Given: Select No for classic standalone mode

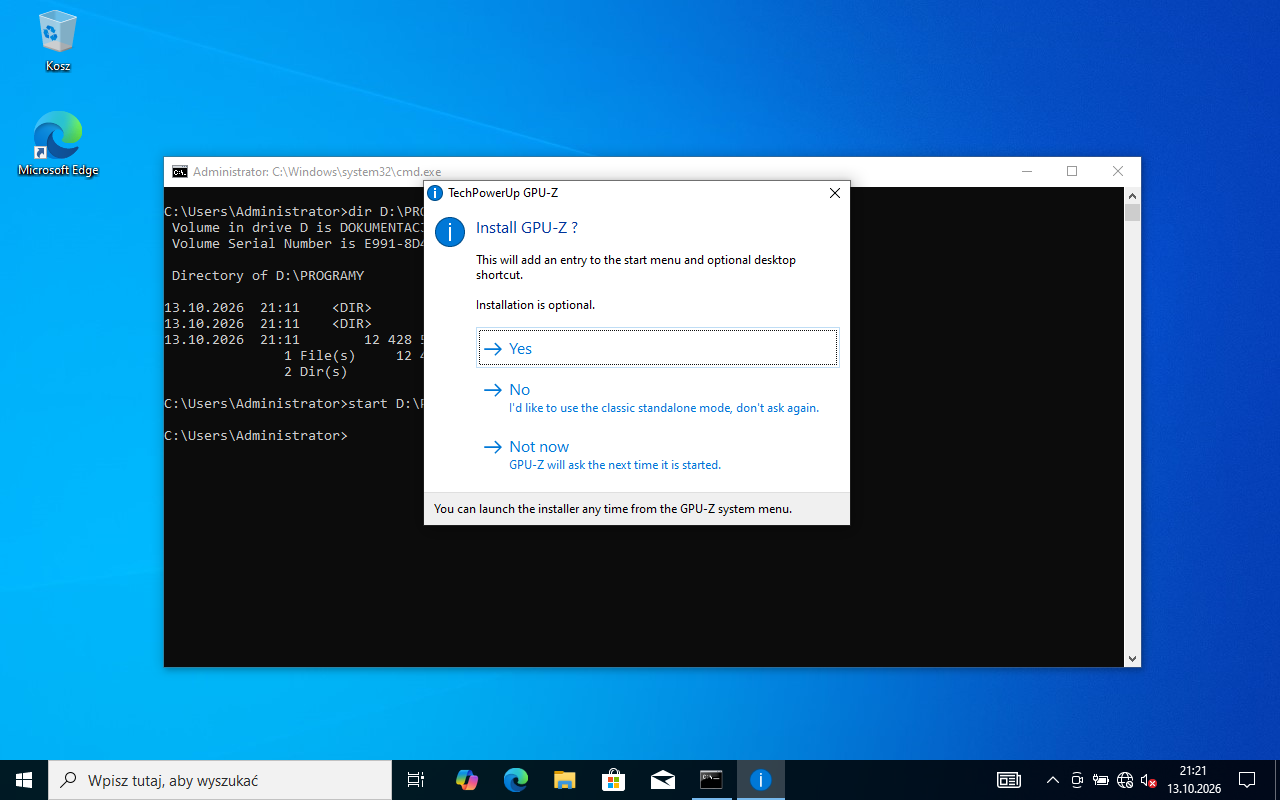Looking at the screenshot, I should pyautogui.click(x=657, y=398).
